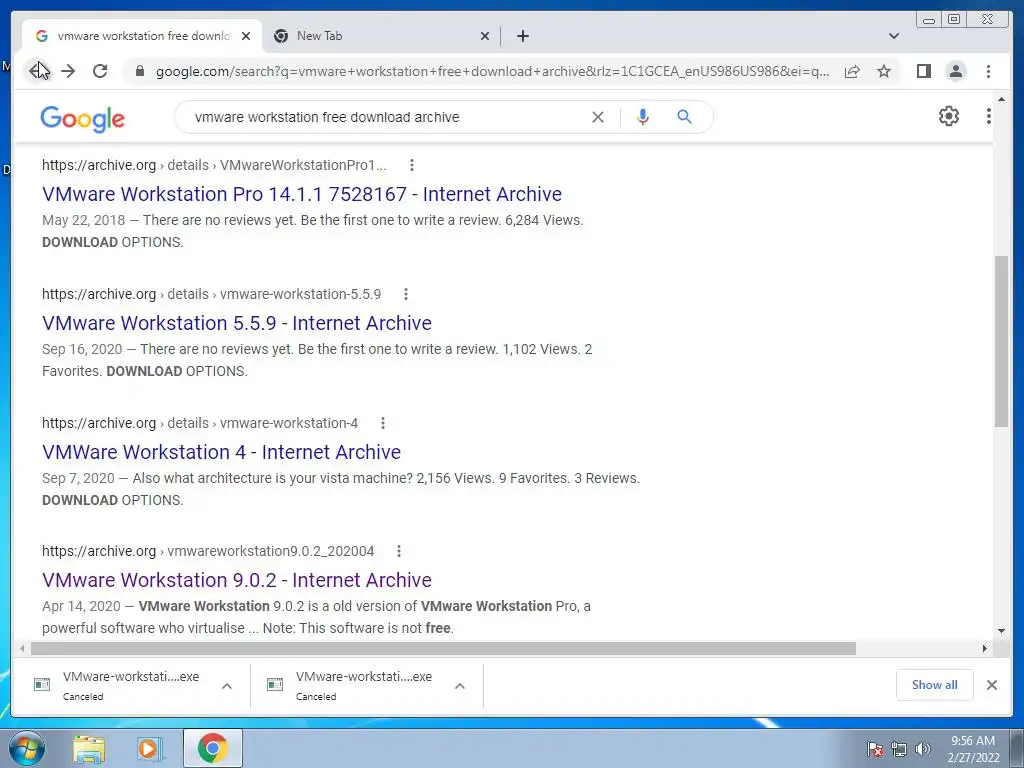1024x768 pixels.
Task: Go back using the browser back arrow
Action: [x=37, y=71]
